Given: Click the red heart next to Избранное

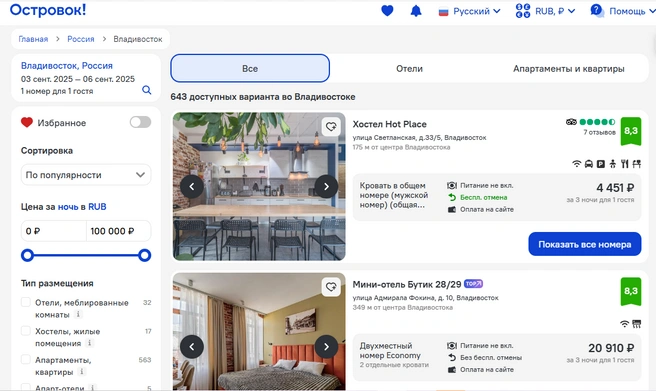Looking at the screenshot, I should click(27, 123).
